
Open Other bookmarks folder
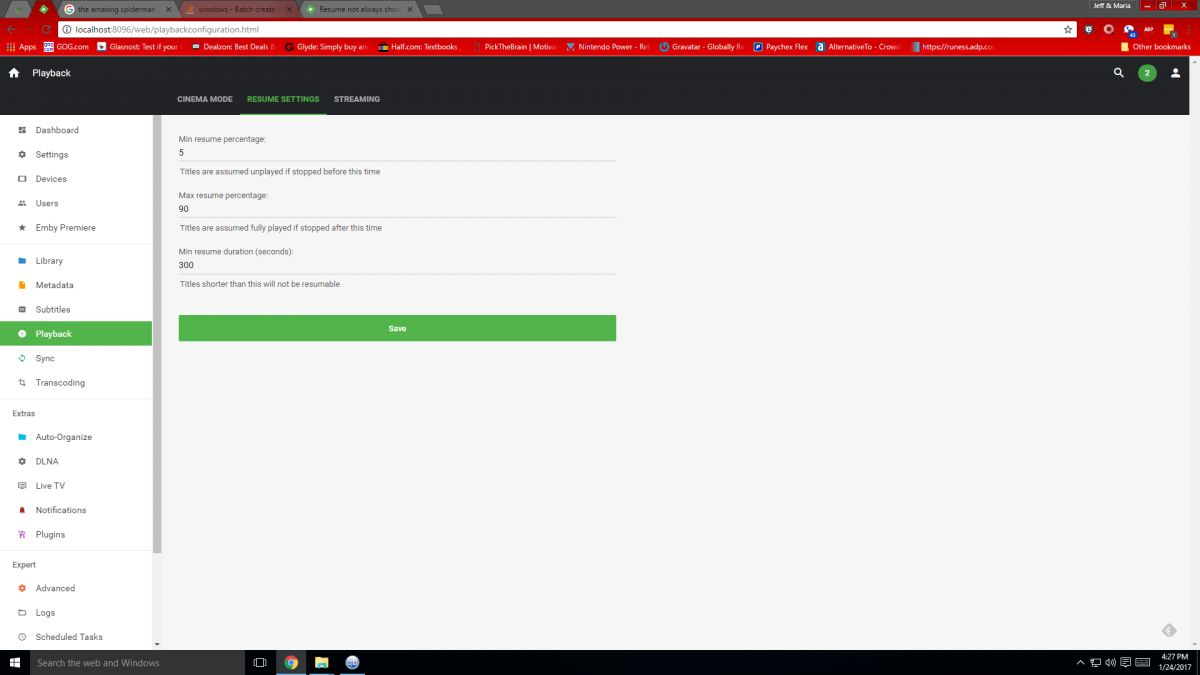click(1156, 46)
